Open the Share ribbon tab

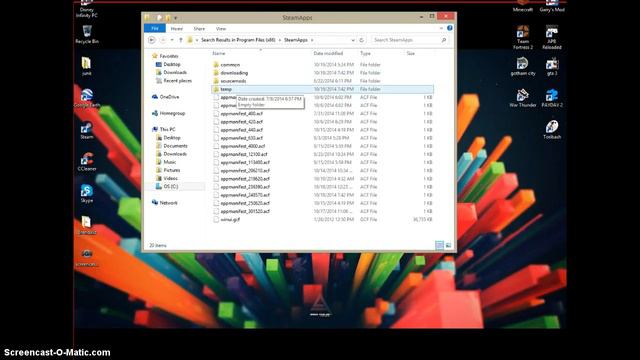point(199,29)
